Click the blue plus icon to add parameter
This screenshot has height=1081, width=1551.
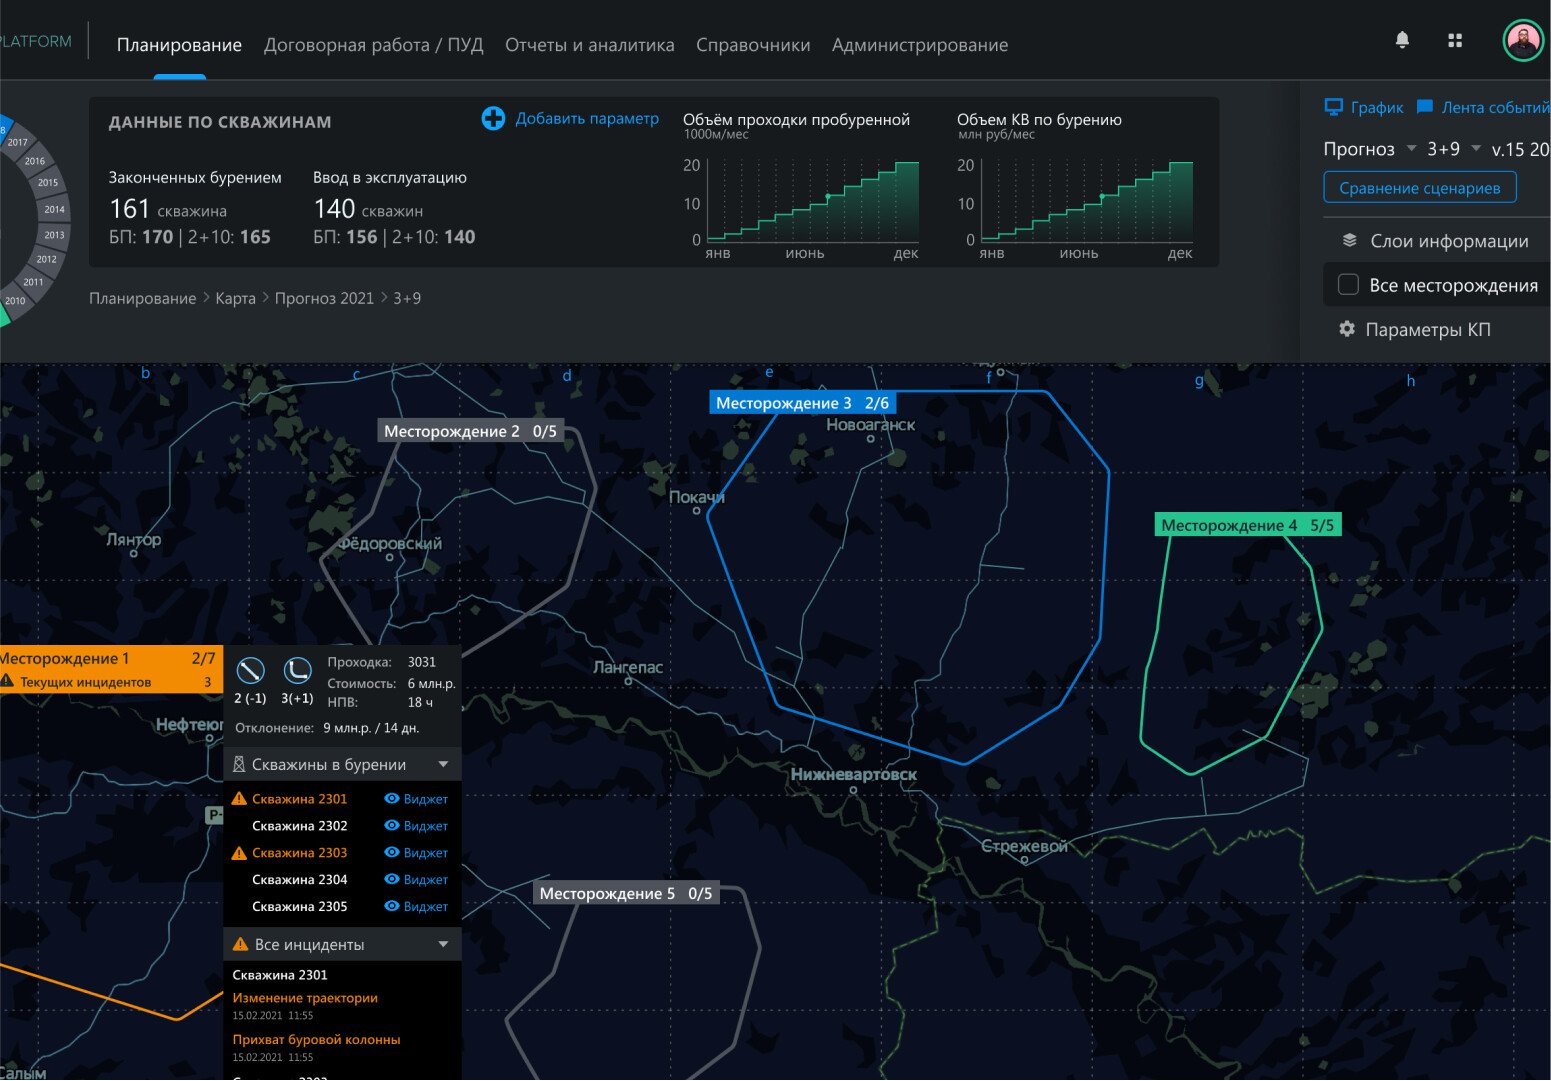[x=493, y=119]
